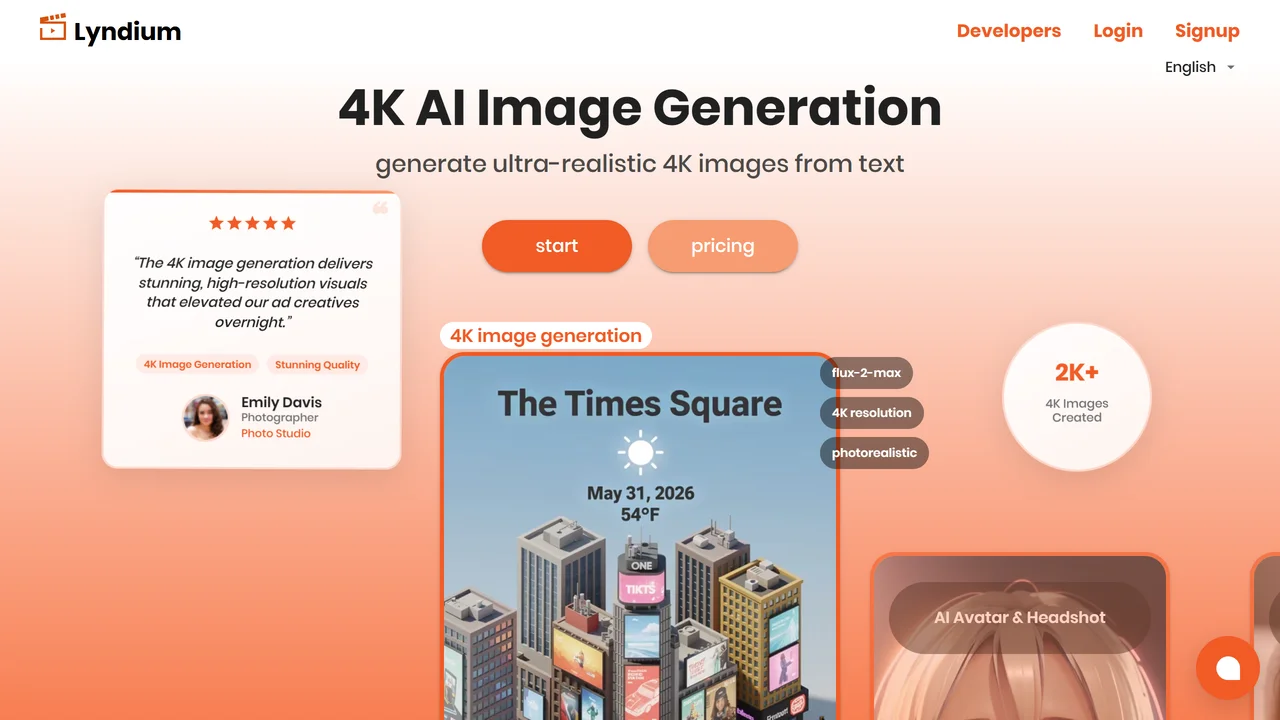1280x720 pixels.
Task: Hit the orange start button
Action: coord(557,246)
